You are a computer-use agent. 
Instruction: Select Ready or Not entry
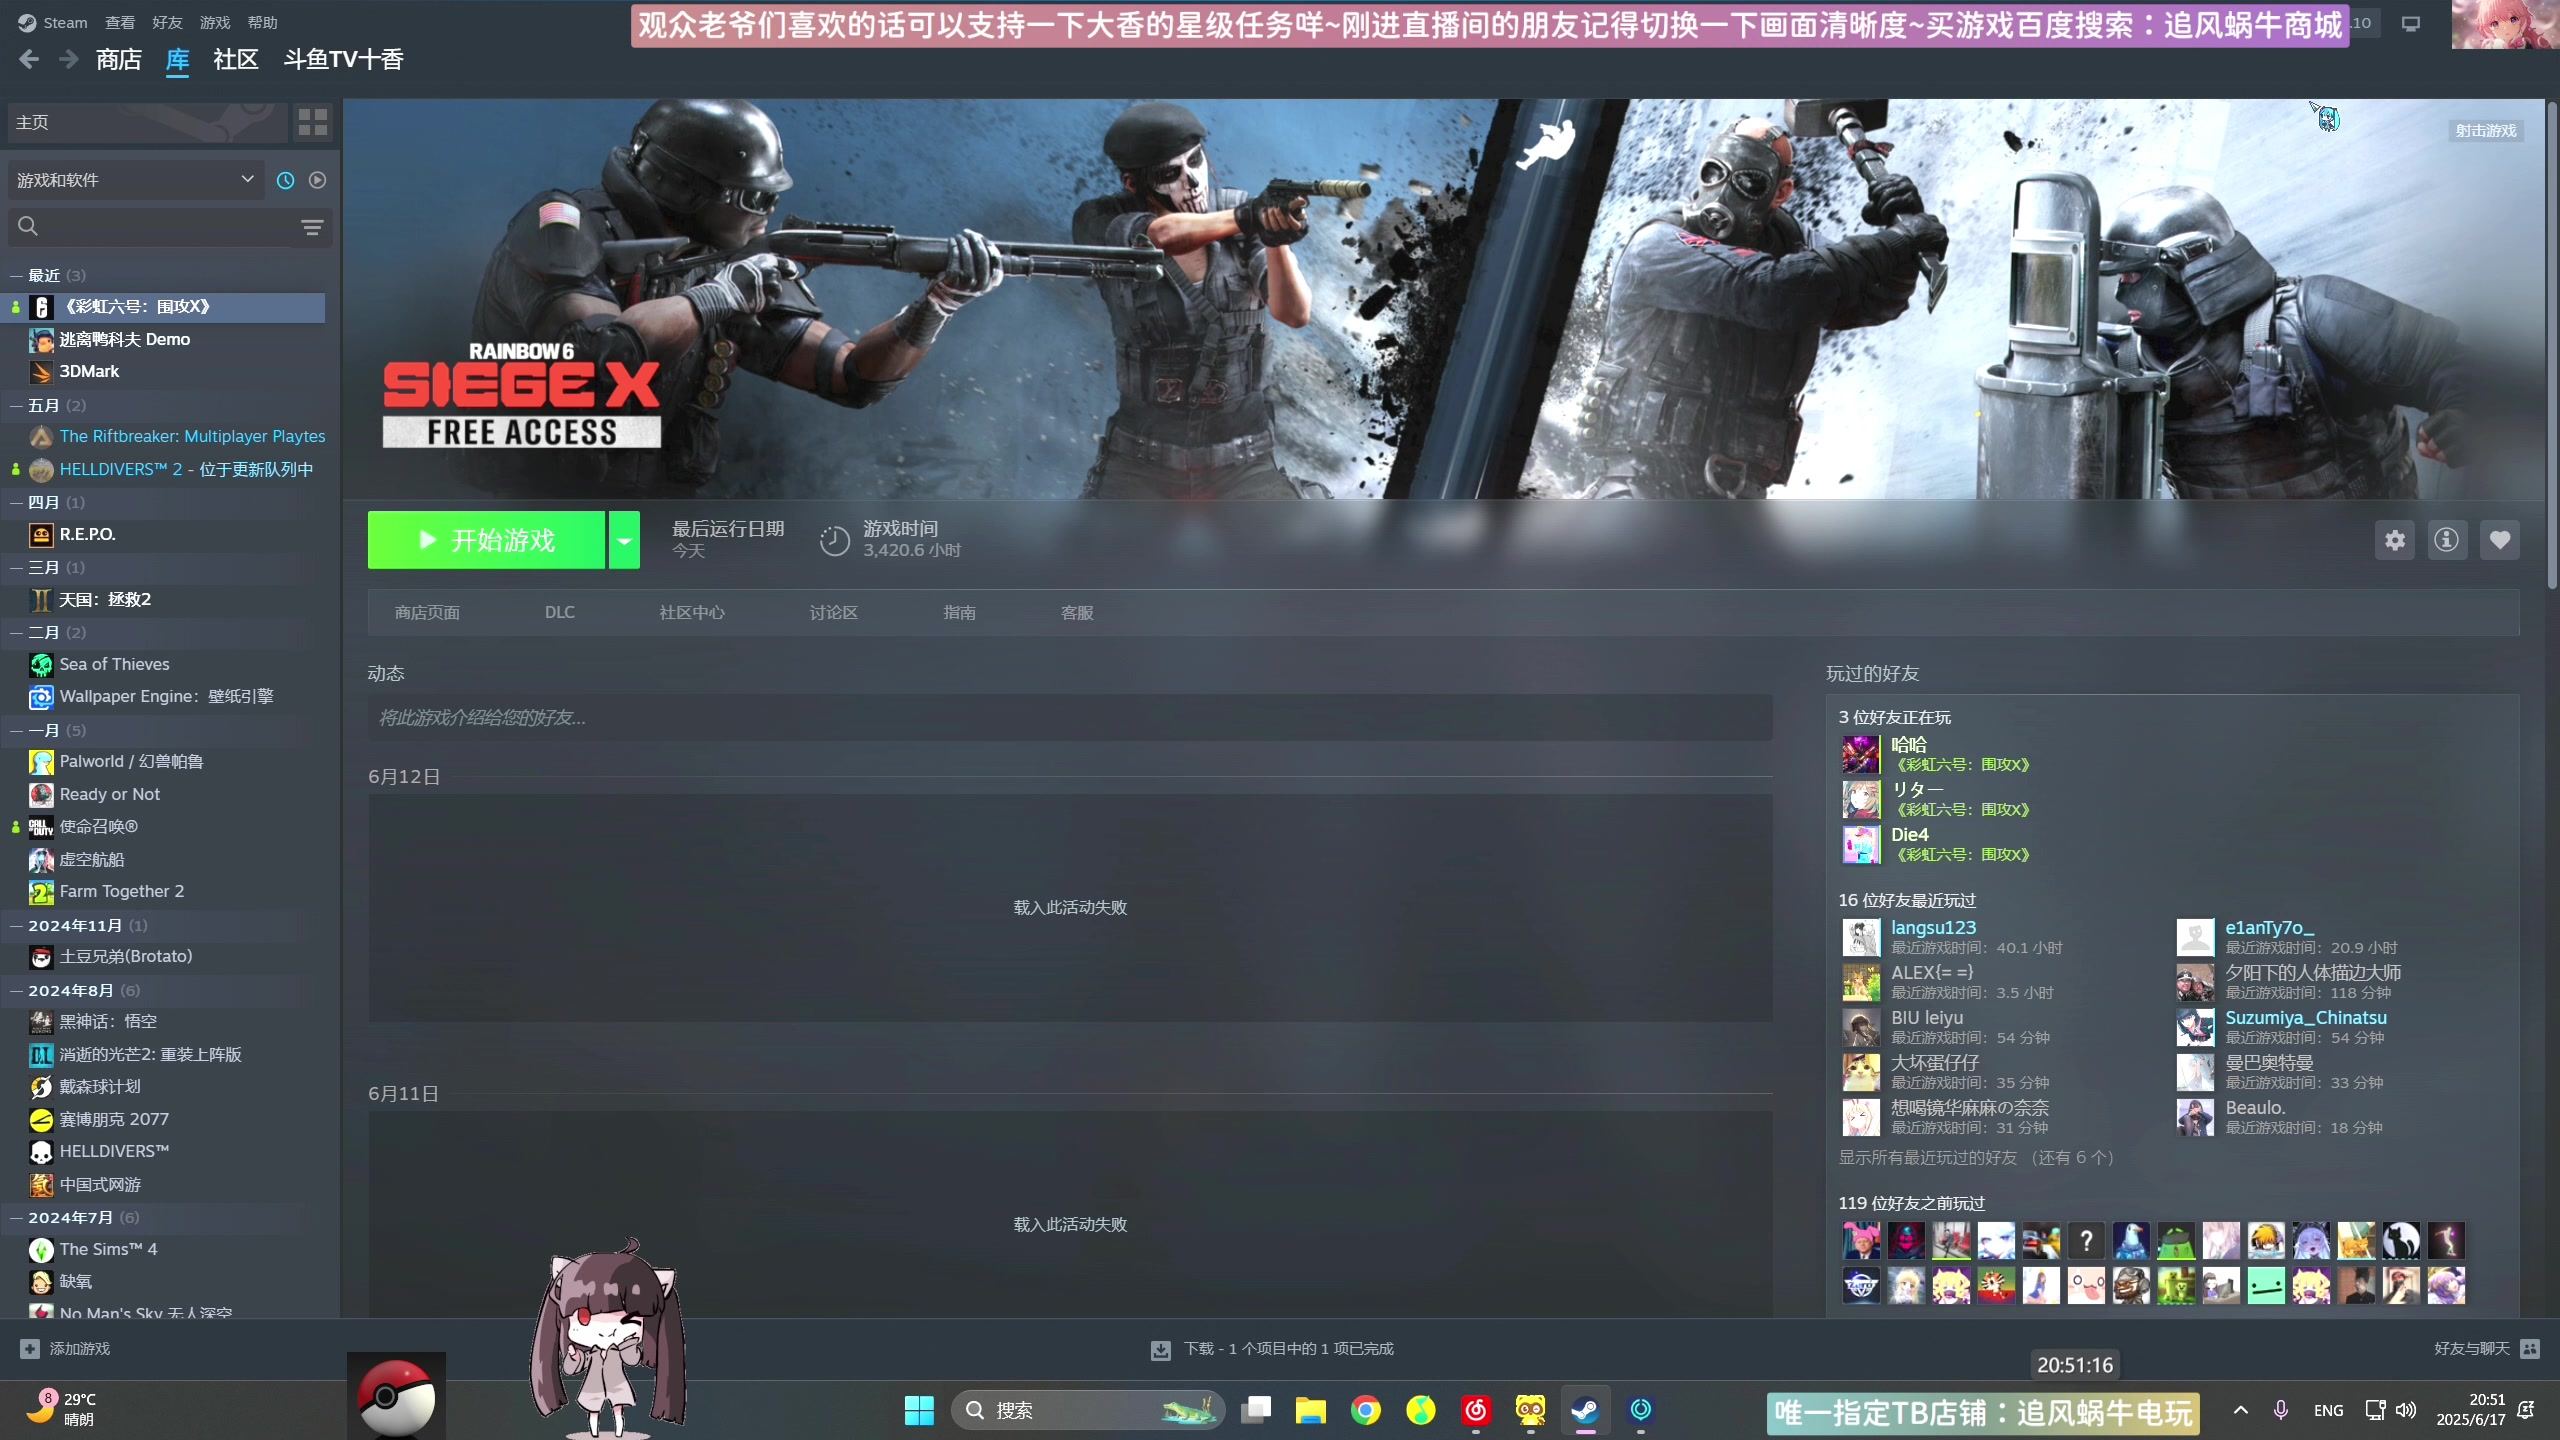click(166, 794)
